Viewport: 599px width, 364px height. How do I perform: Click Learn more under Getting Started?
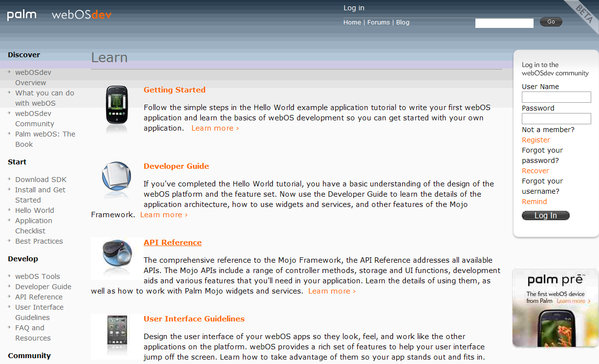pyautogui.click(x=215, y=129)
